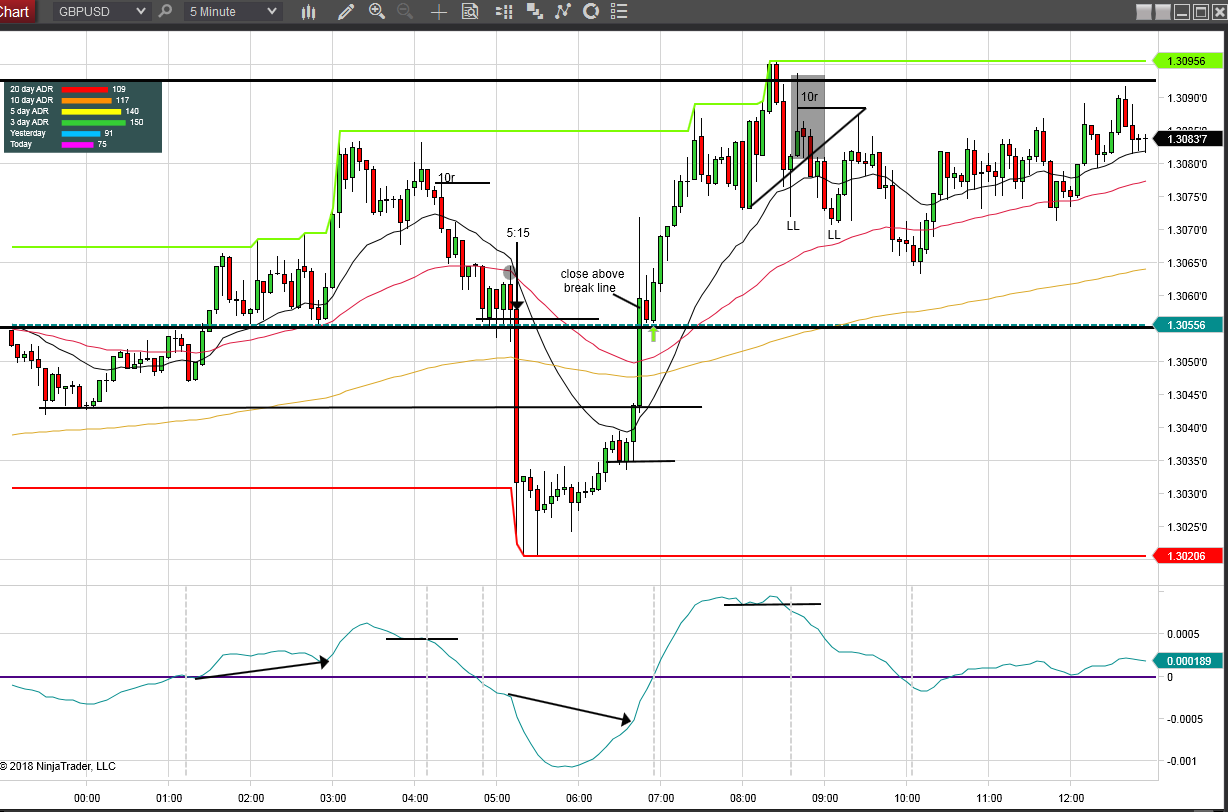Select the 5:15 text annotation
Screen dimensions: 1228x812
point(518,233)
